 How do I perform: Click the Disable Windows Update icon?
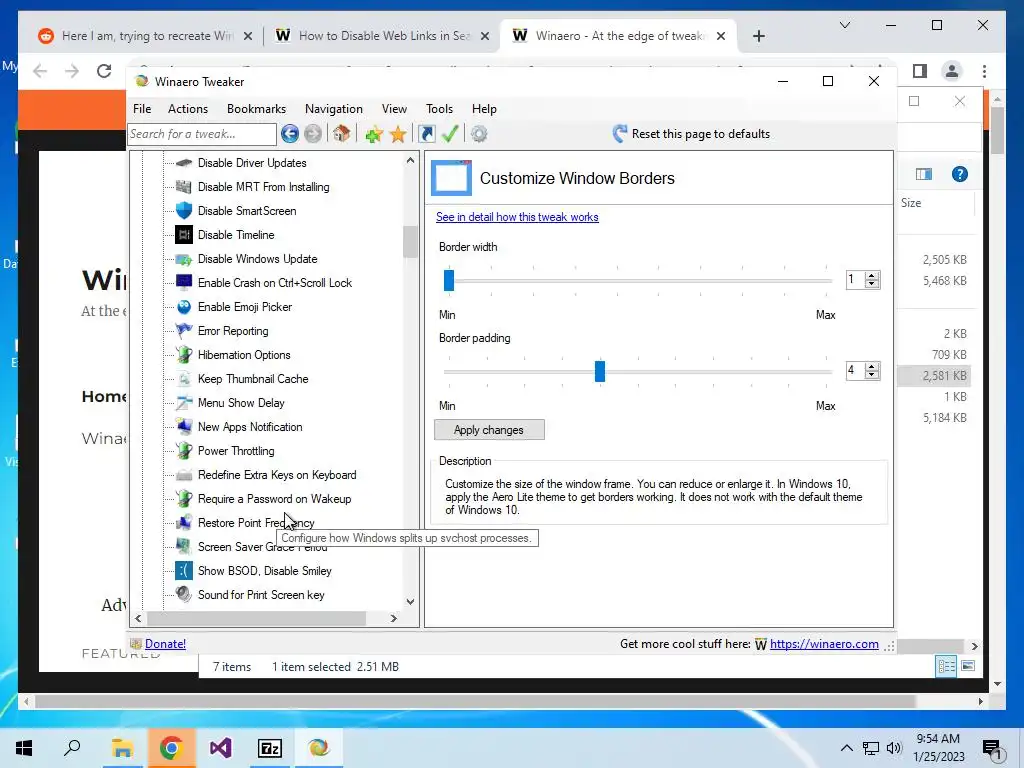pos(184,259)
